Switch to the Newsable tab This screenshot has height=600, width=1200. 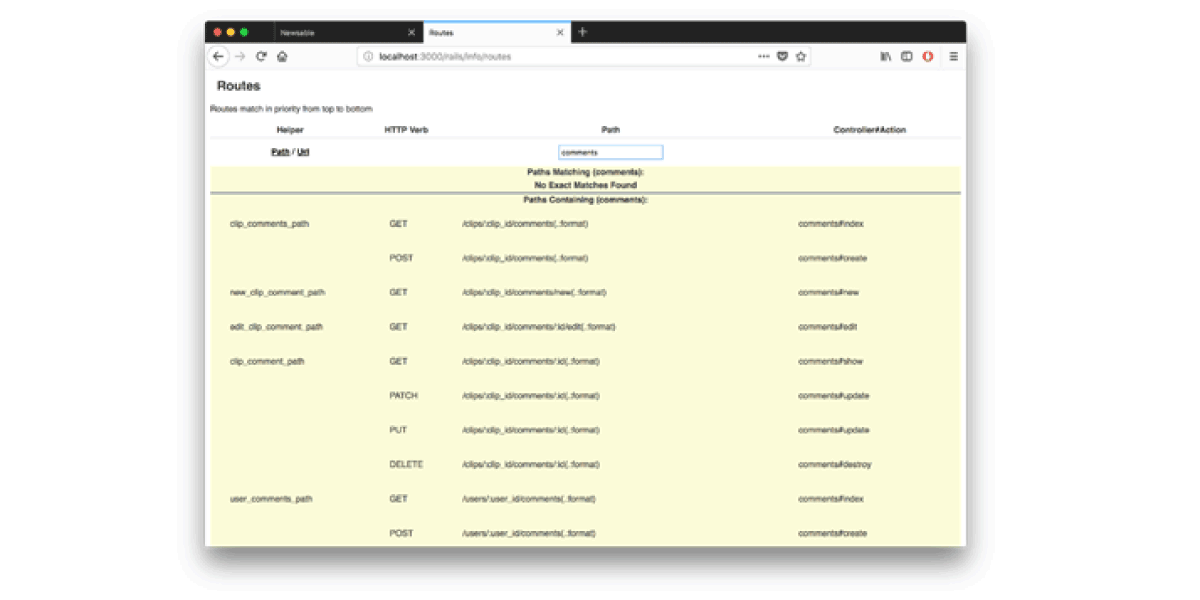coord(348,33)
